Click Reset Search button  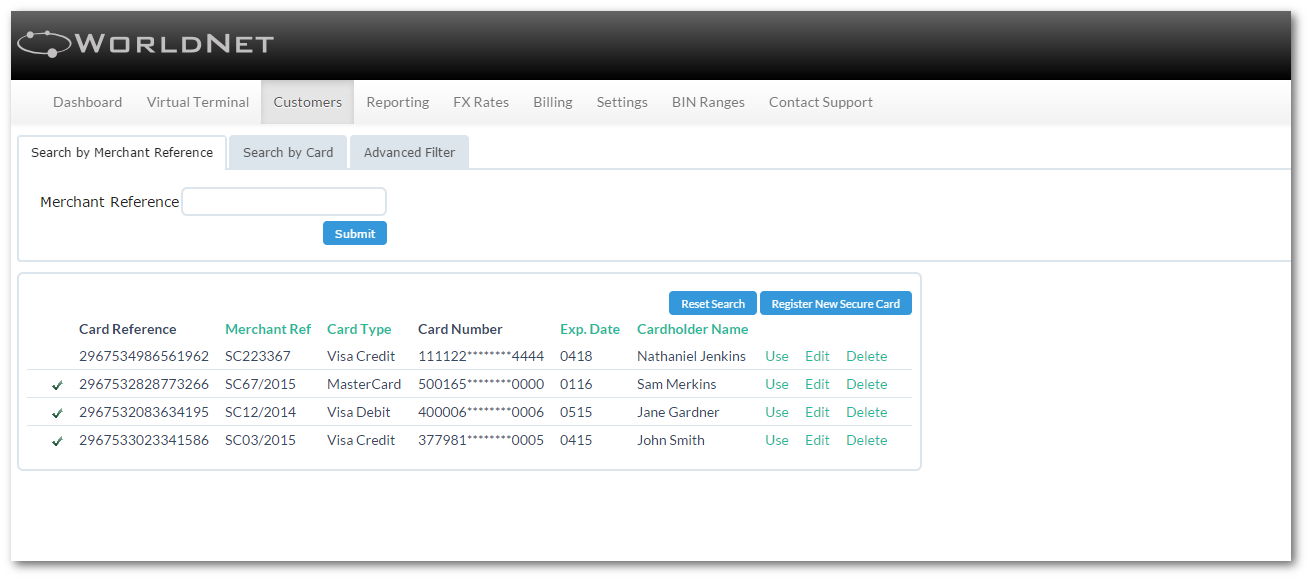tap(713, 303)
